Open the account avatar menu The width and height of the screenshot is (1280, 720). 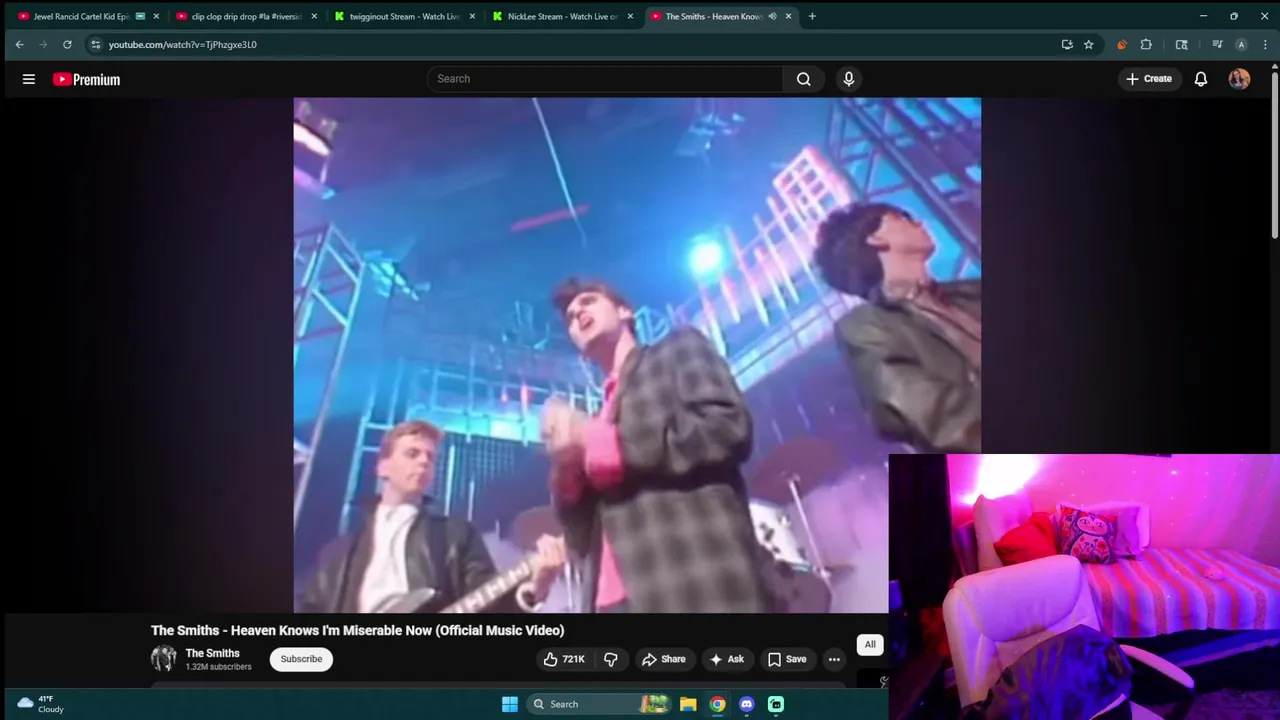(x=1239, y=79)
